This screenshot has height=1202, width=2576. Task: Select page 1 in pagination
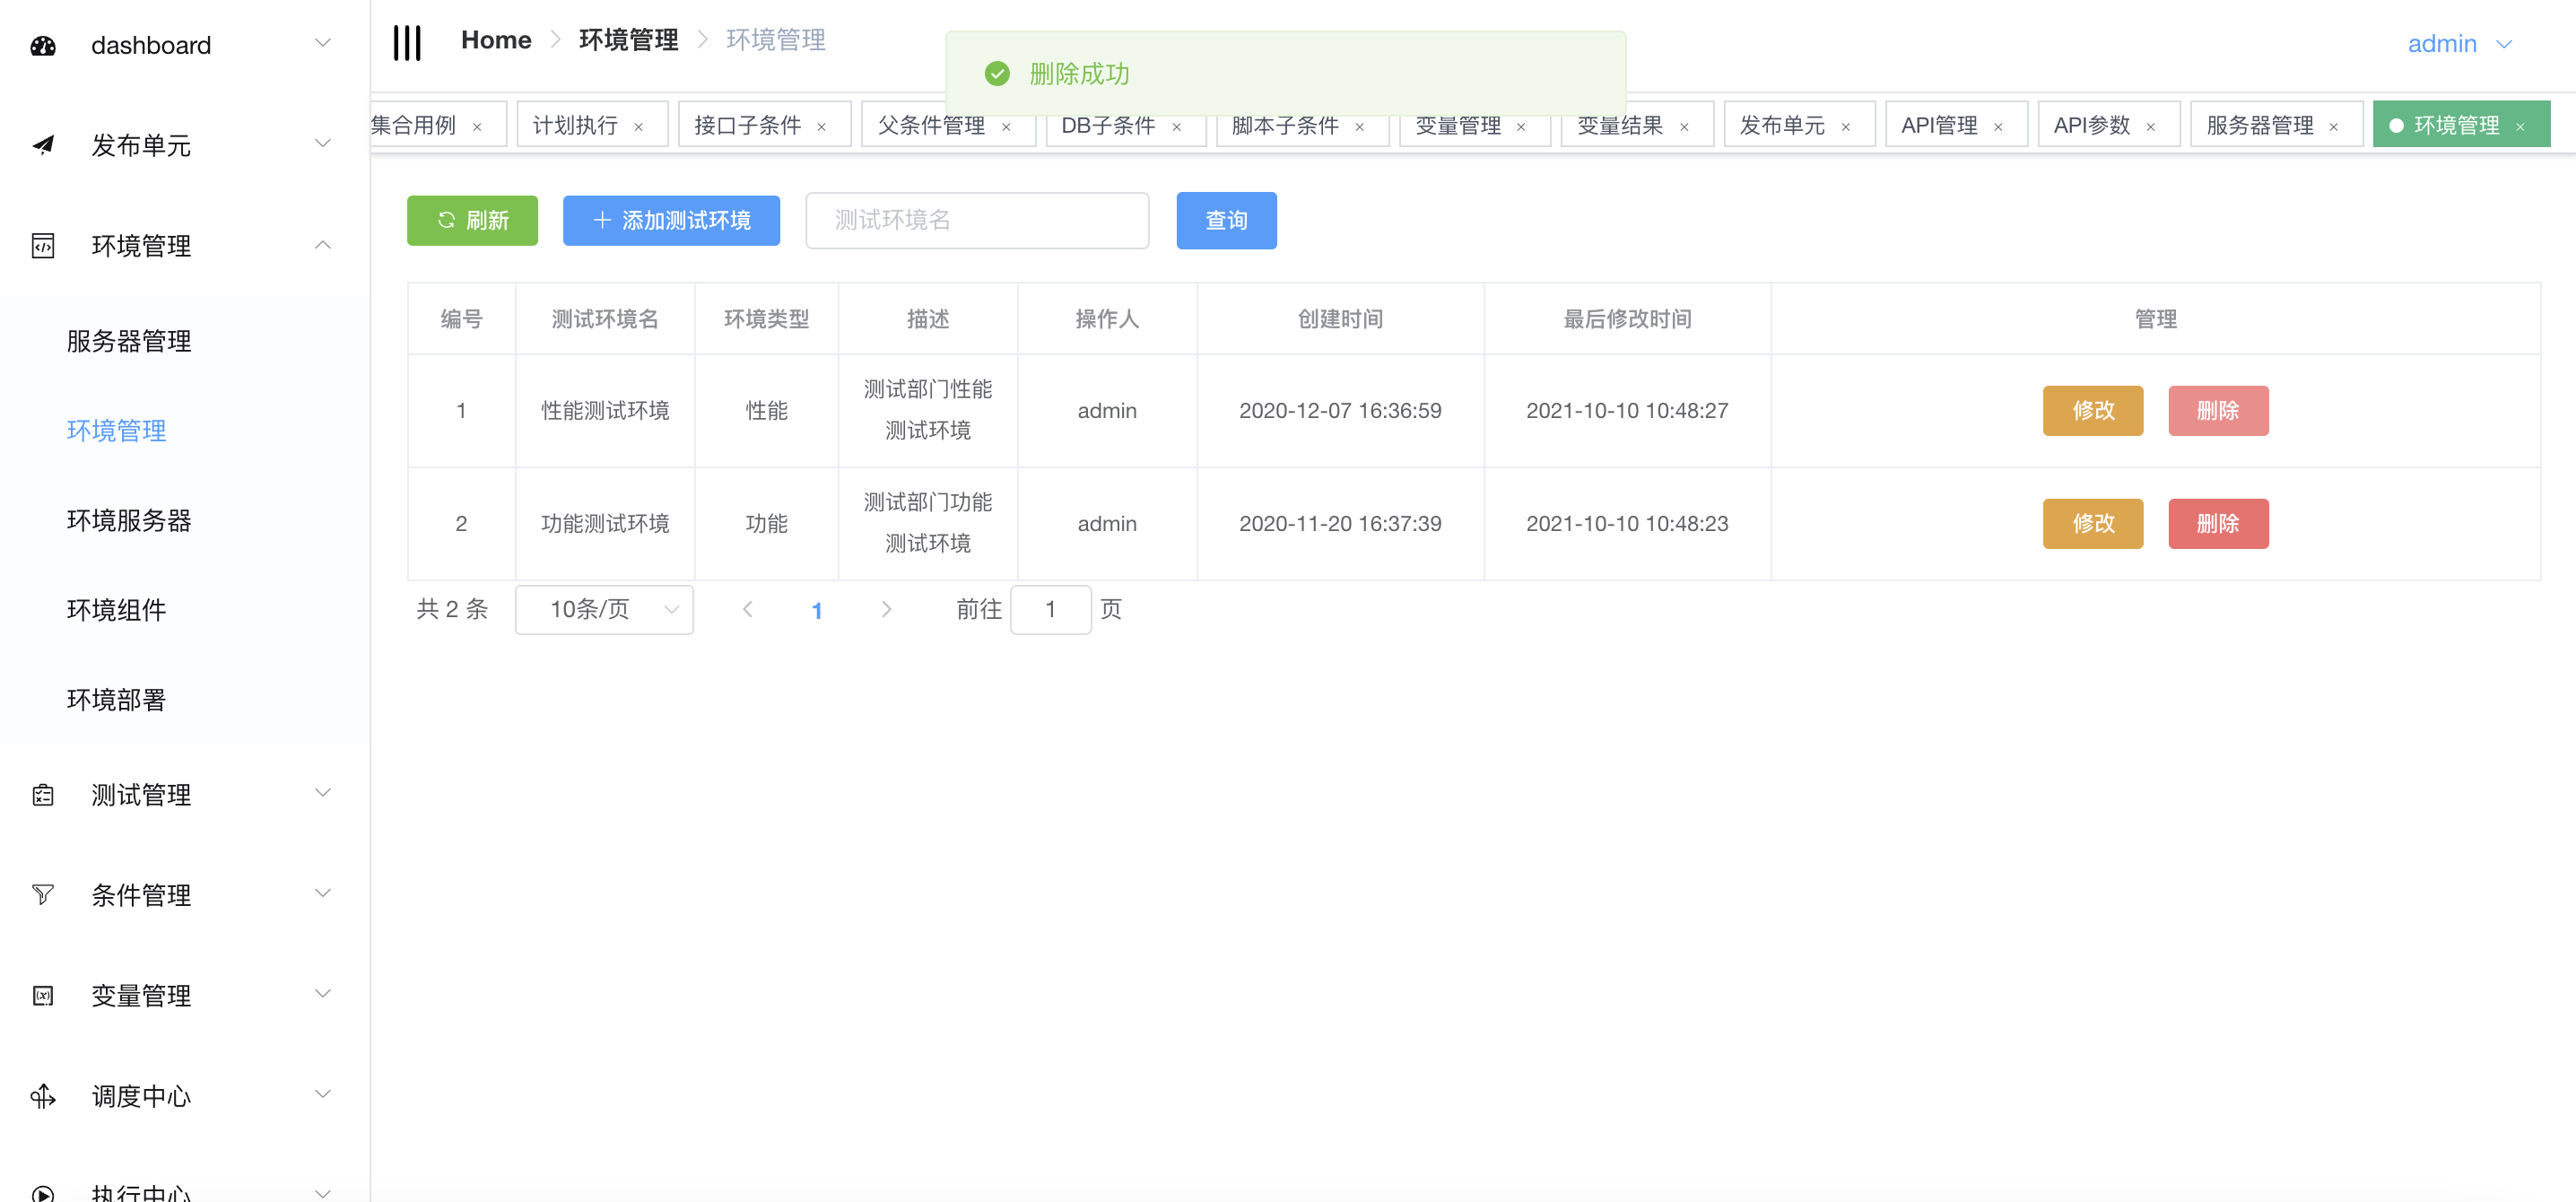coord(816,611)
